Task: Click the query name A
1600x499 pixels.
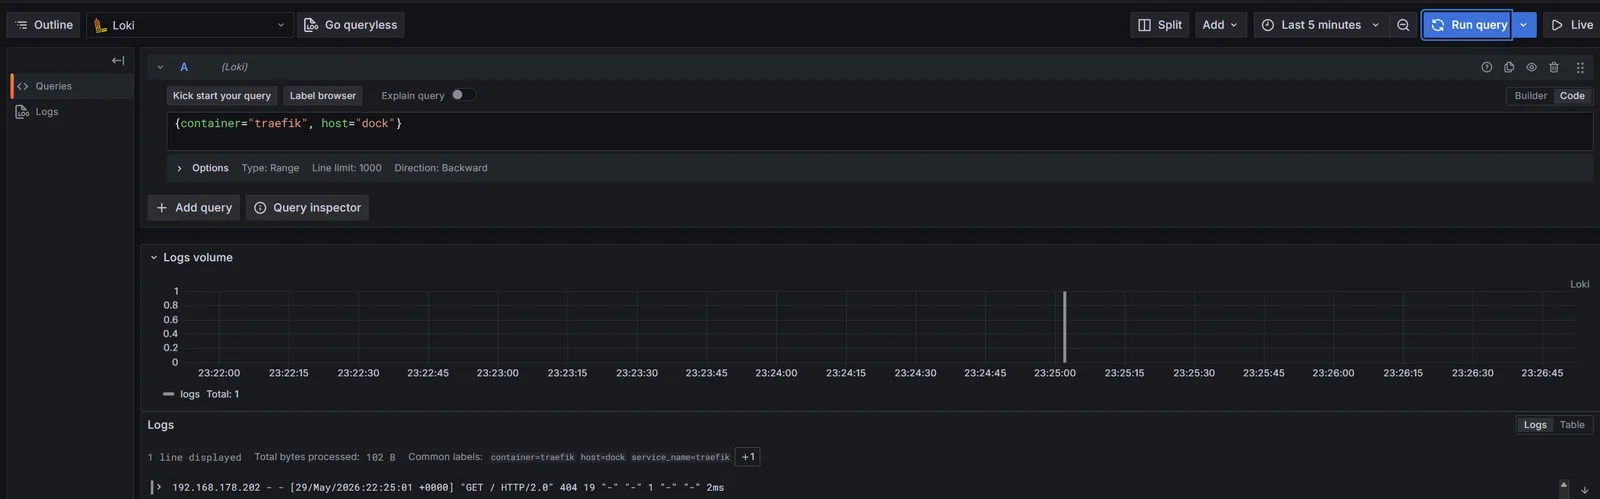Action: pyautogui.click(x=184, y=67)
